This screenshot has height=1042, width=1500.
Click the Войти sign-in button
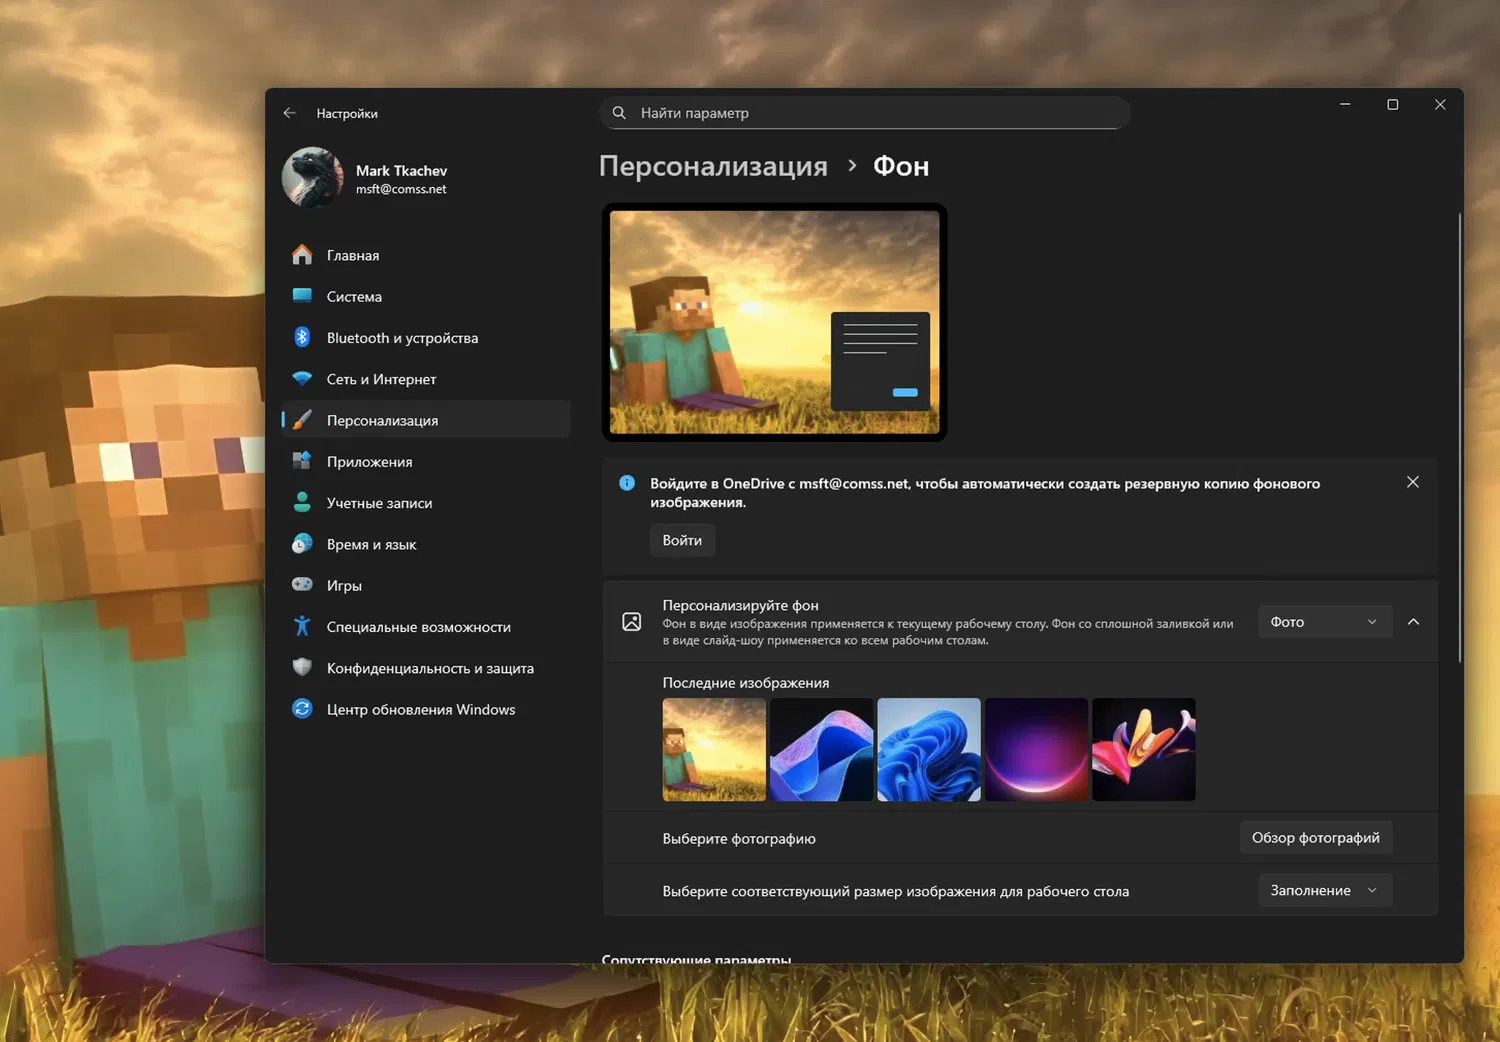(x=682, y=540)
